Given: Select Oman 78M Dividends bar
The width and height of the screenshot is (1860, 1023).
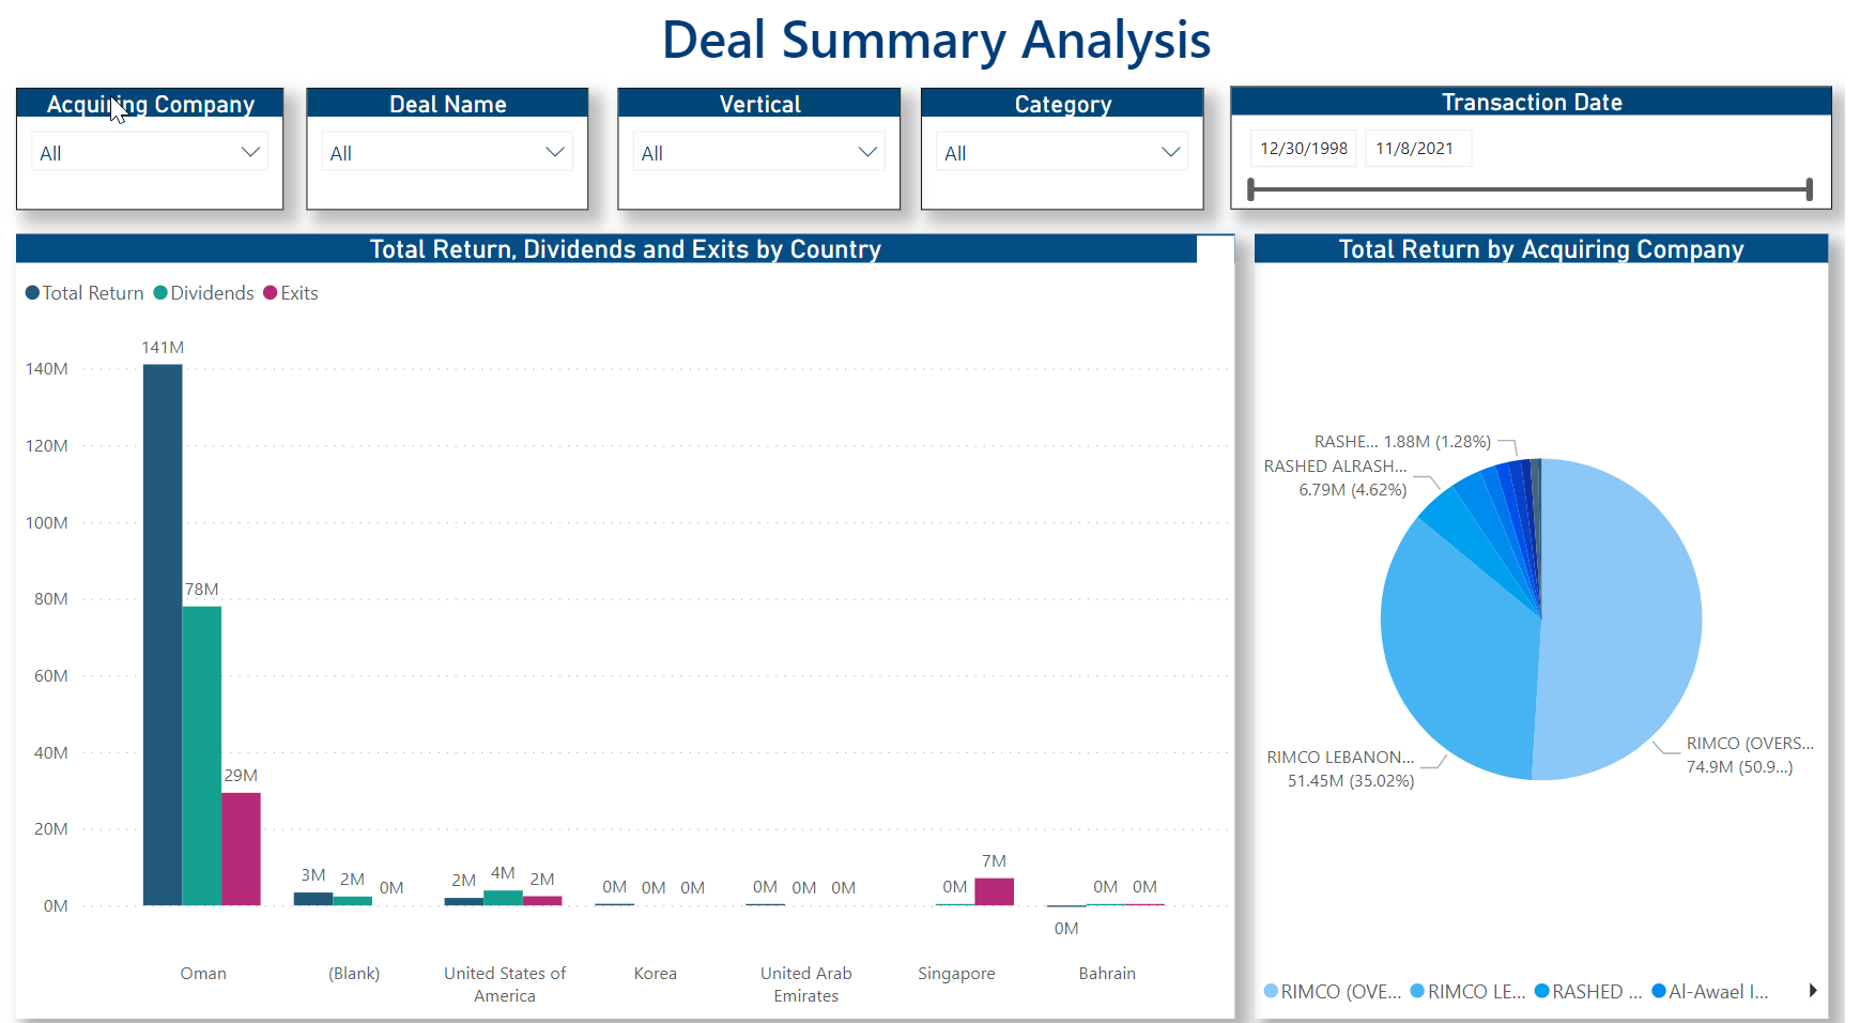Looking at the screenshot, I should [x=201, y=755].
